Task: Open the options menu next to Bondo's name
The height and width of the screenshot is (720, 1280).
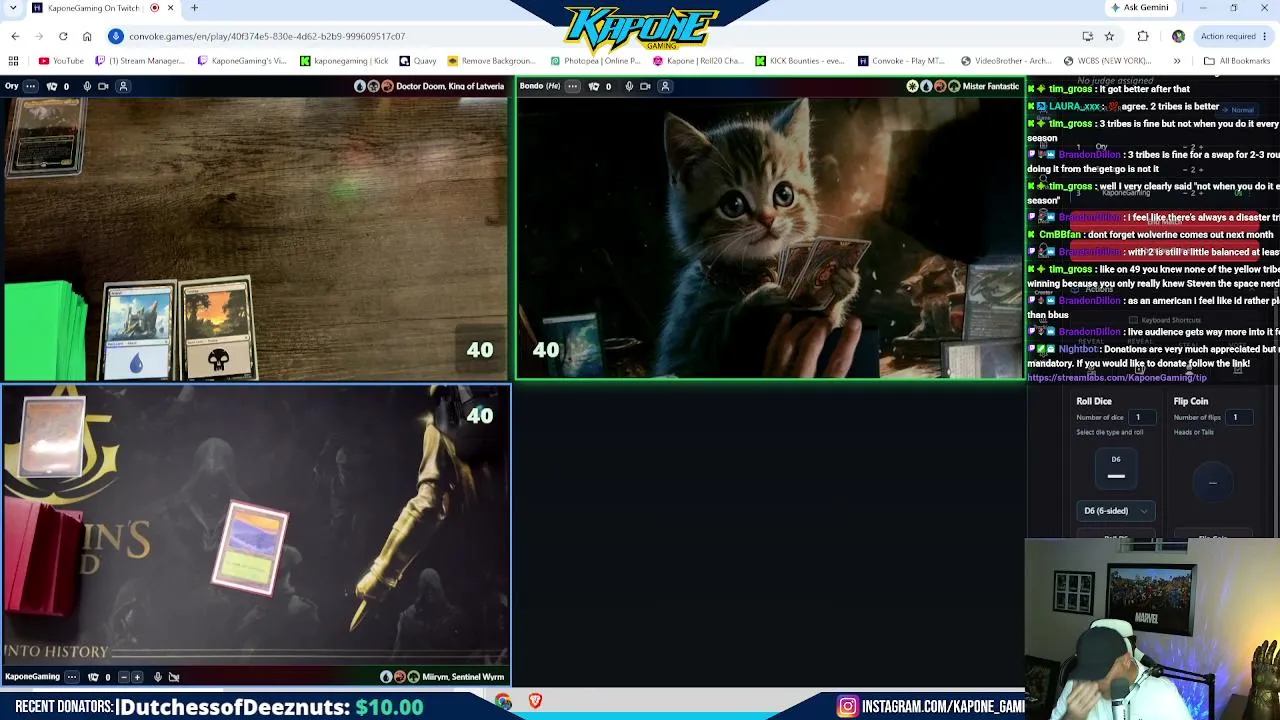Action: (573, 86)
